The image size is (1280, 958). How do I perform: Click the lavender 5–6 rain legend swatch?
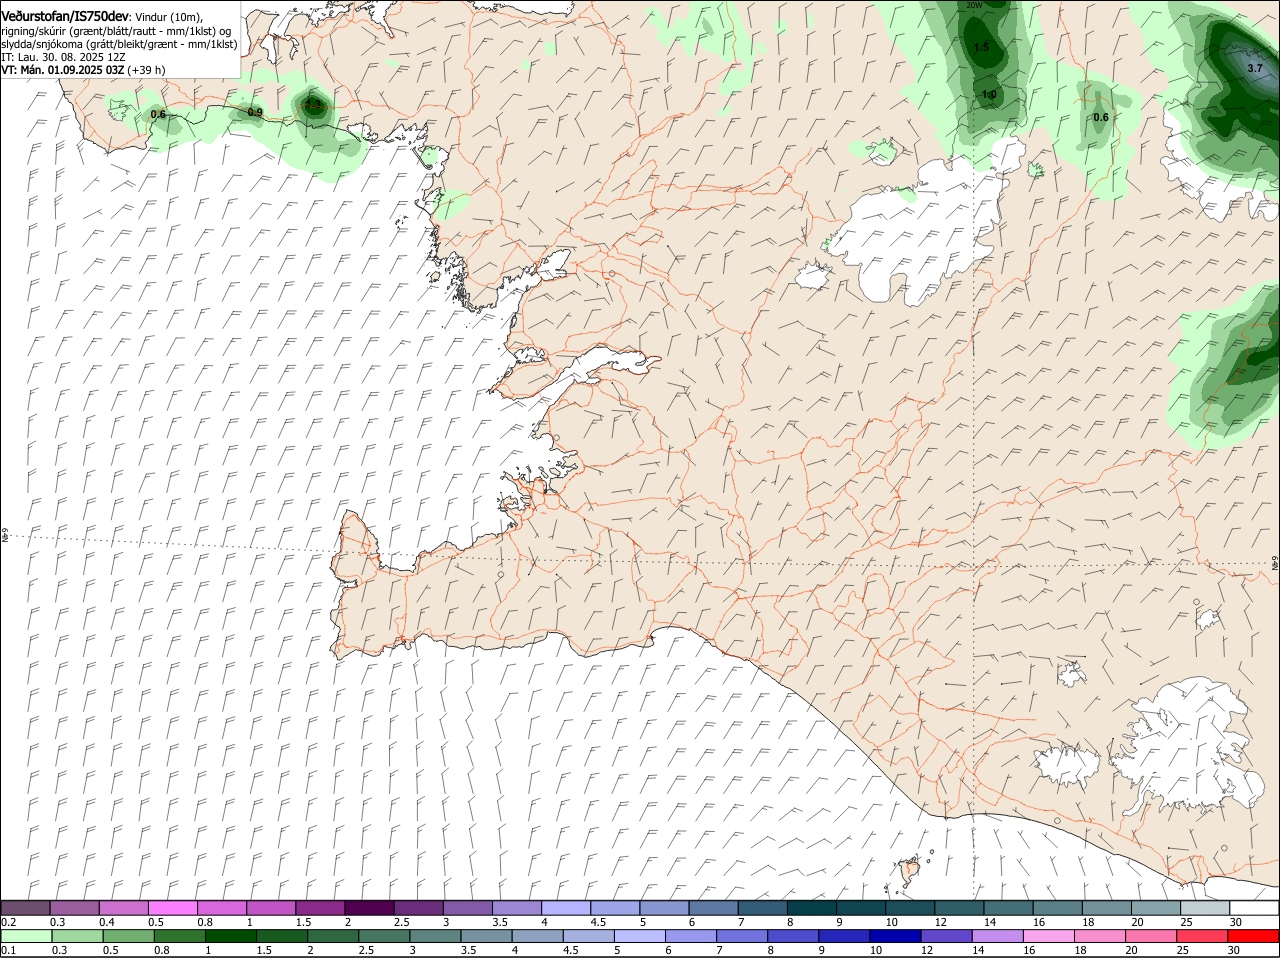point(639,936)
